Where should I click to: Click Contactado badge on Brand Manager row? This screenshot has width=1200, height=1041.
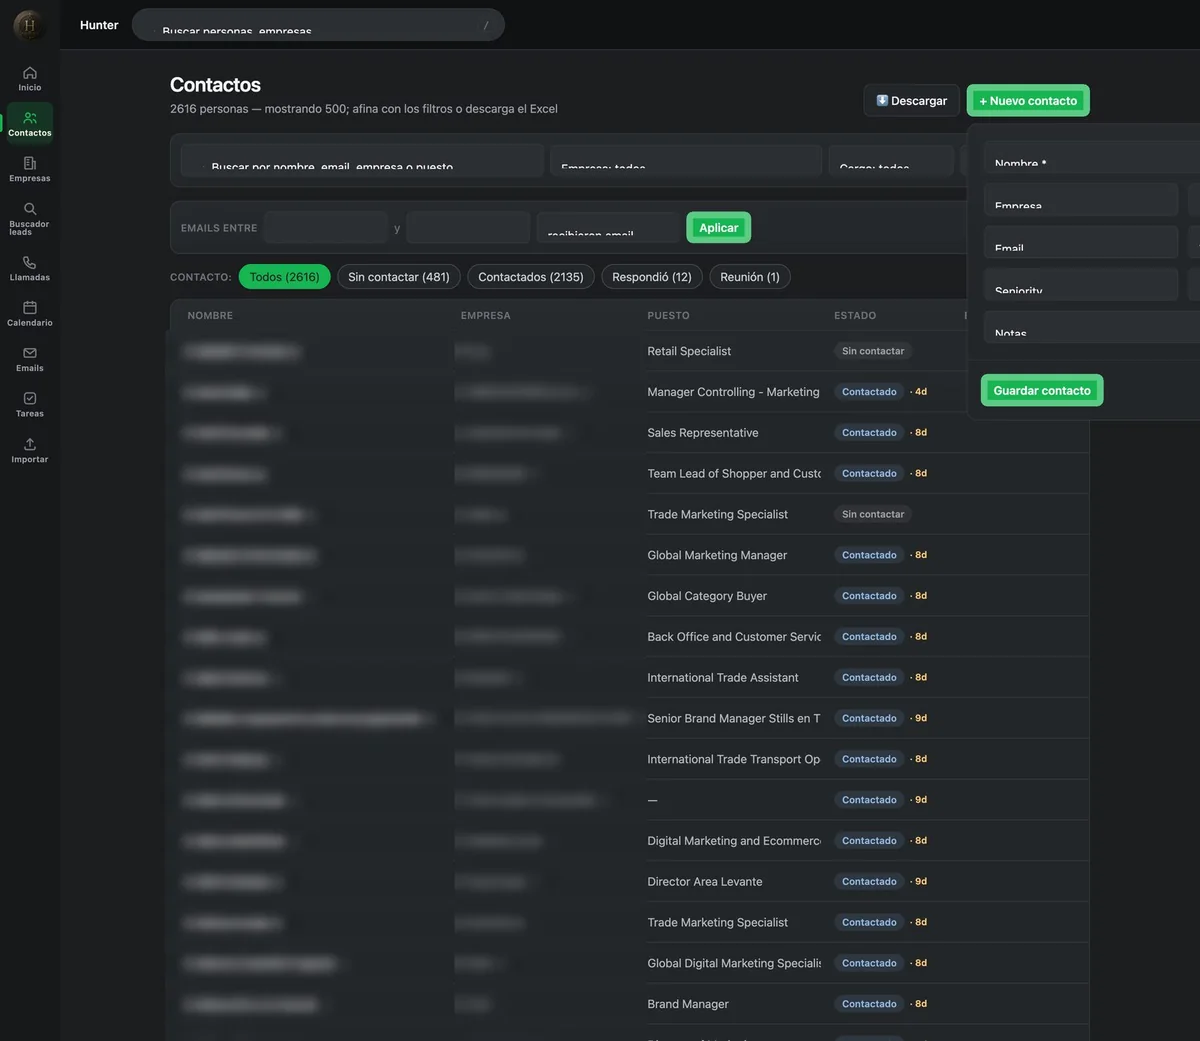(x=869, y=1004)
